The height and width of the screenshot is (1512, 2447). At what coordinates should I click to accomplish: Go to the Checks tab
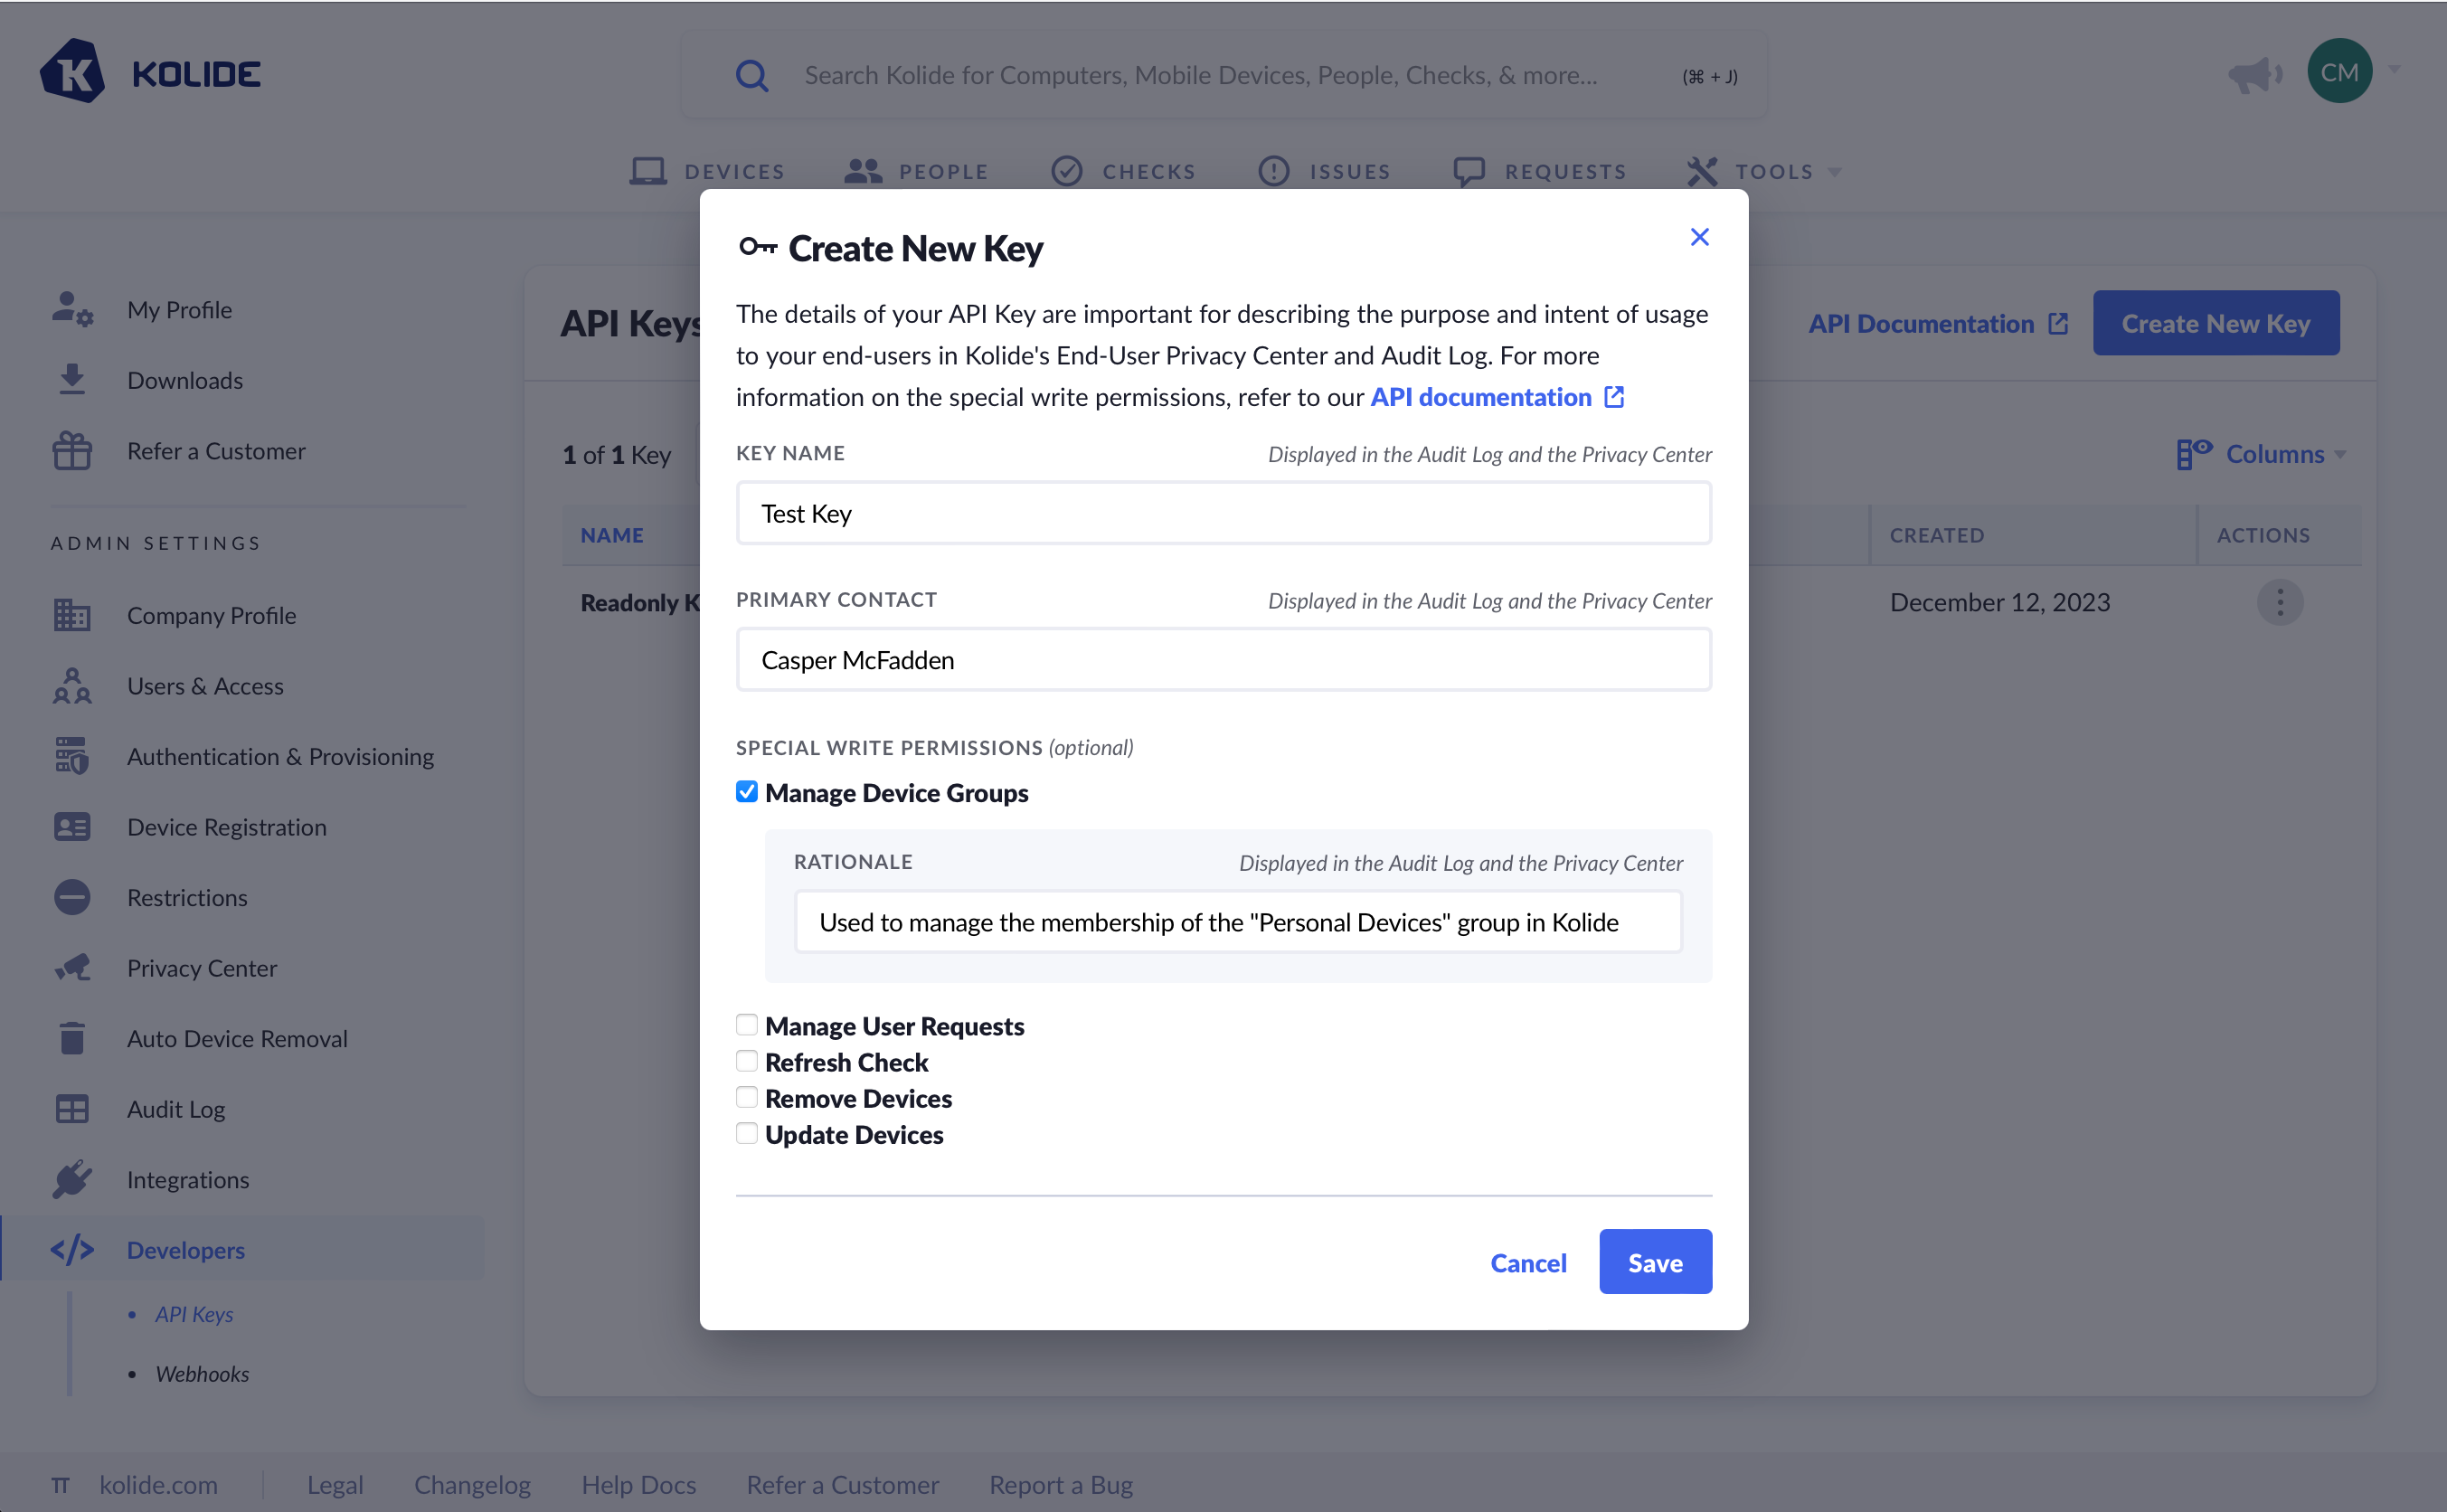pyautogui.click(x=1124, y=171)
